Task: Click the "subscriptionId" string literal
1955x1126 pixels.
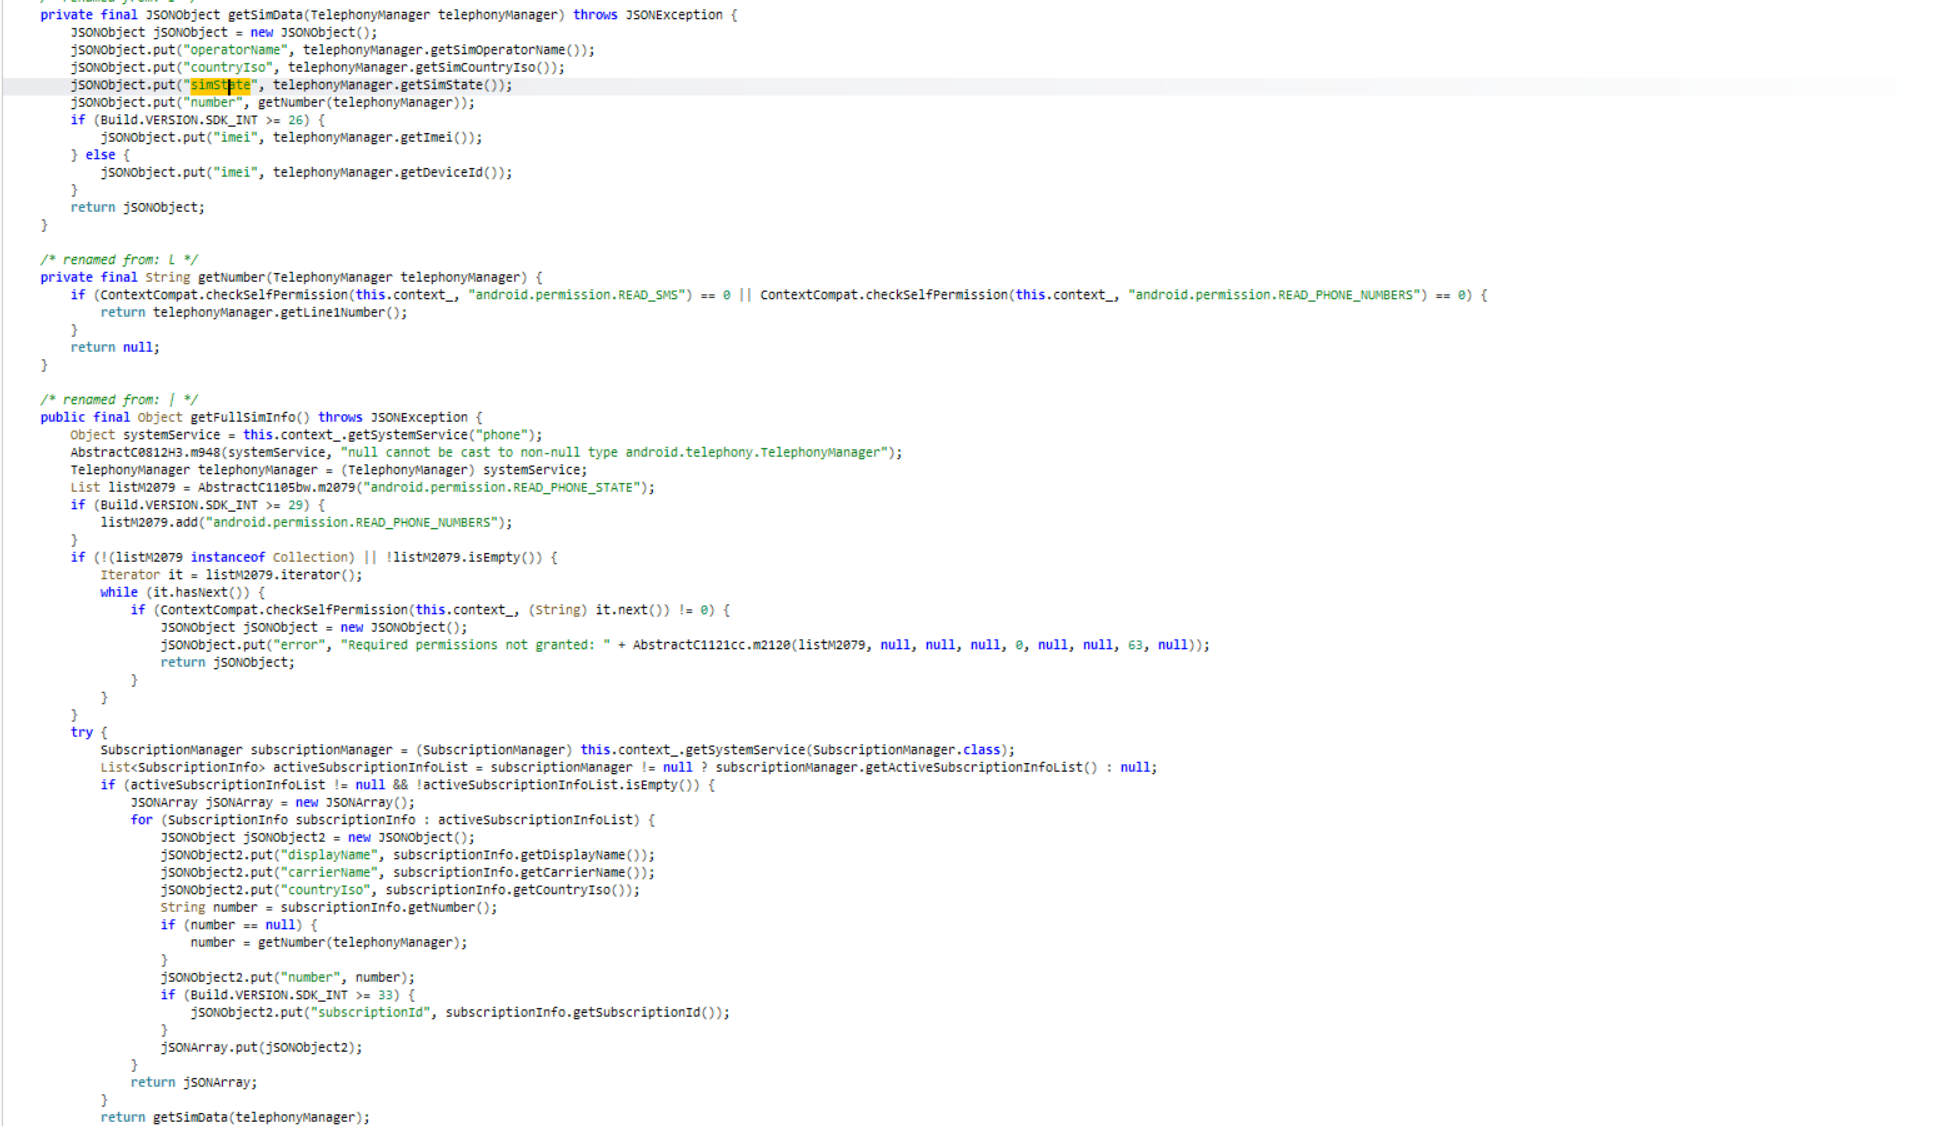Action: [x=370, y=1013]
